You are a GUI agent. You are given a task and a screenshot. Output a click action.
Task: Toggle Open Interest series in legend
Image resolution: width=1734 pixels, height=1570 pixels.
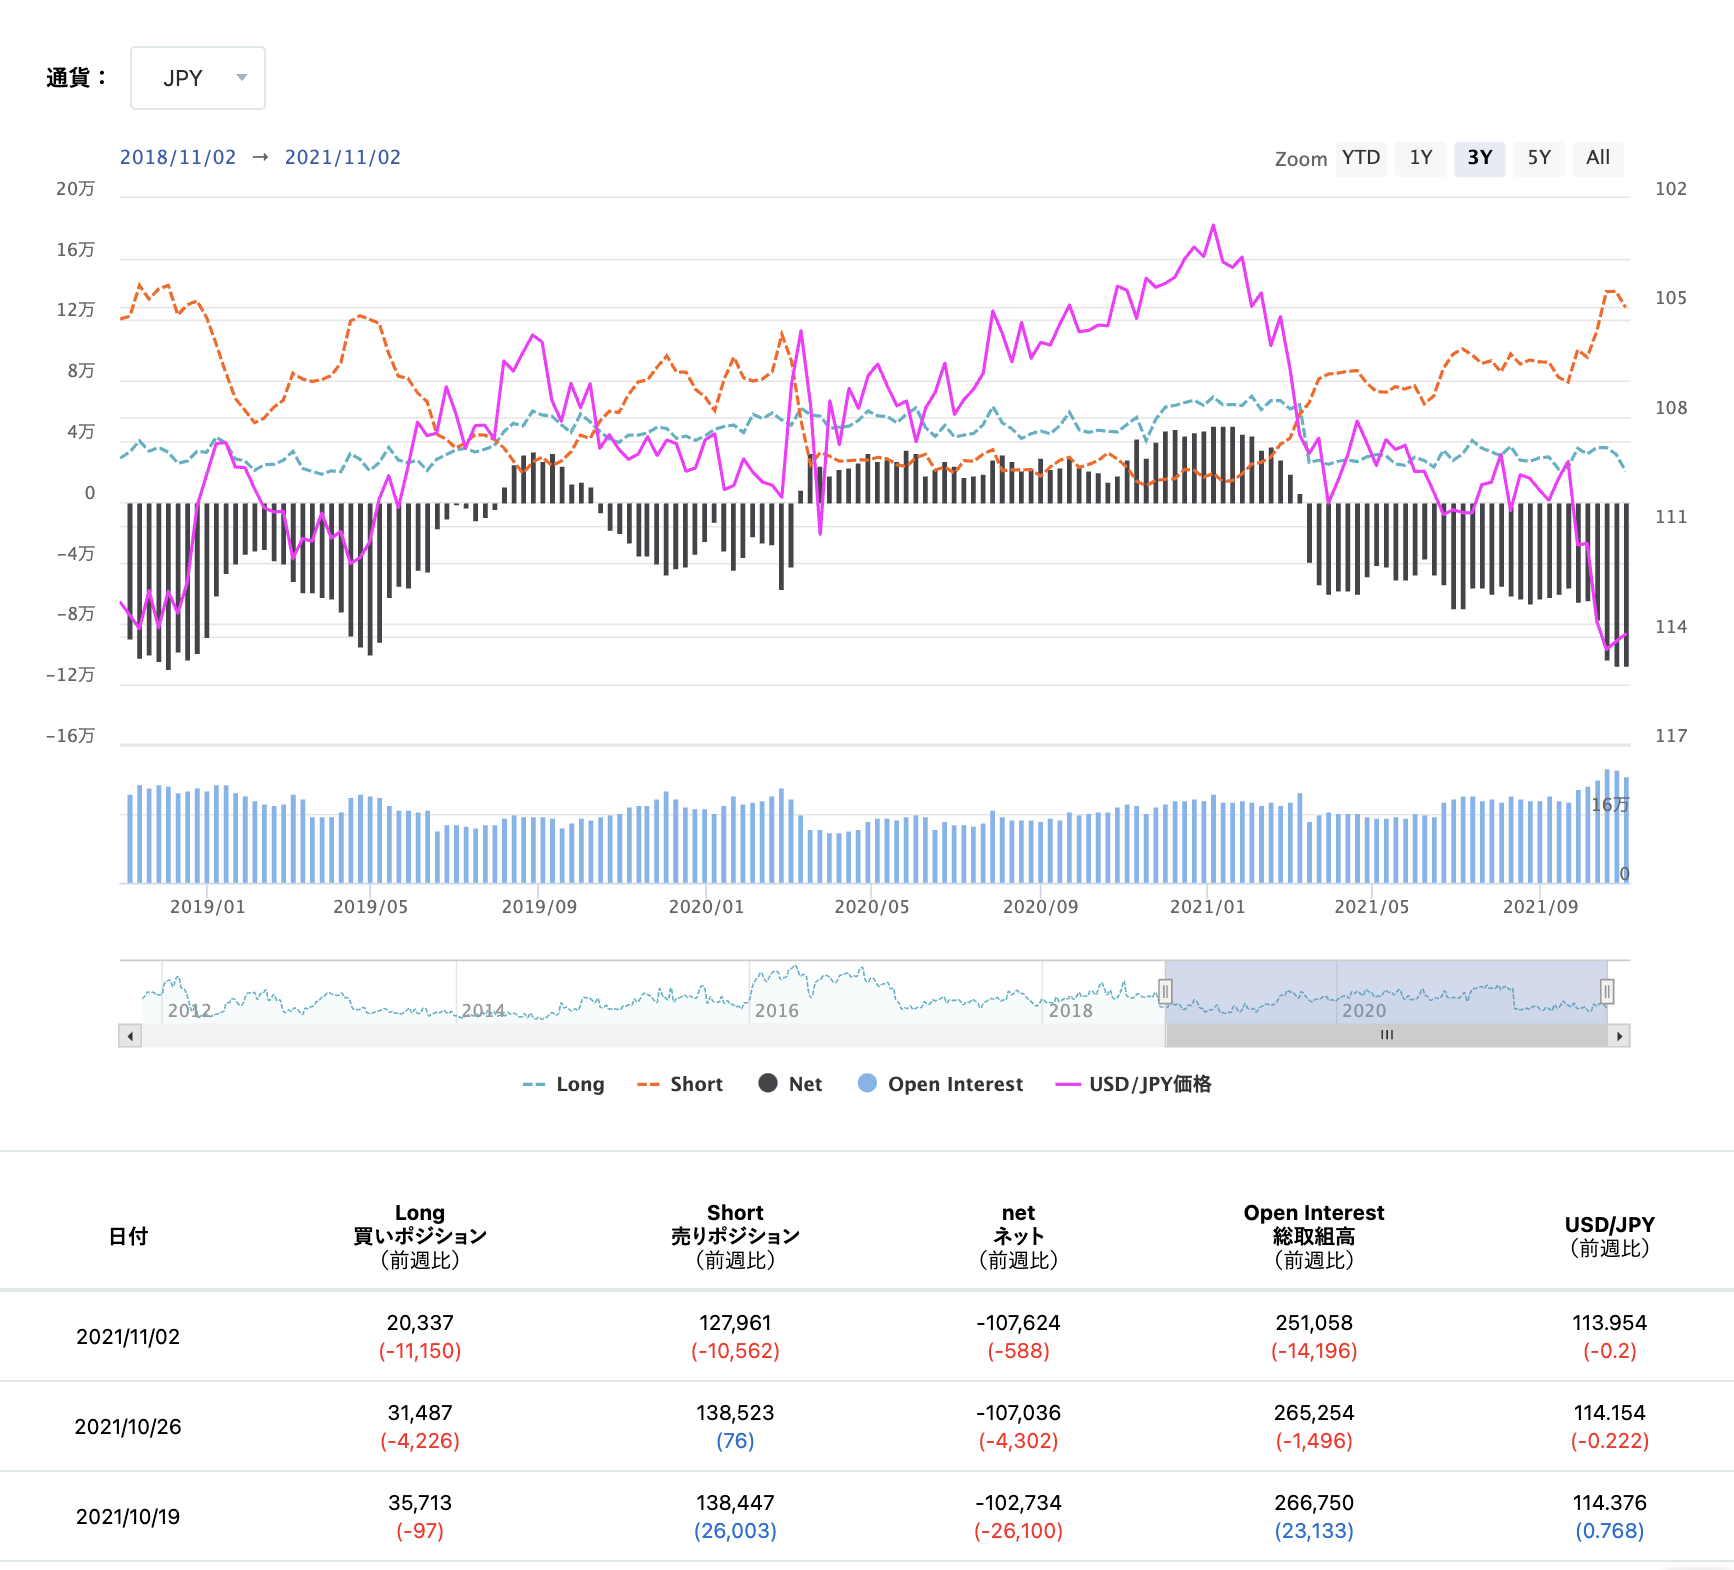941,1084
